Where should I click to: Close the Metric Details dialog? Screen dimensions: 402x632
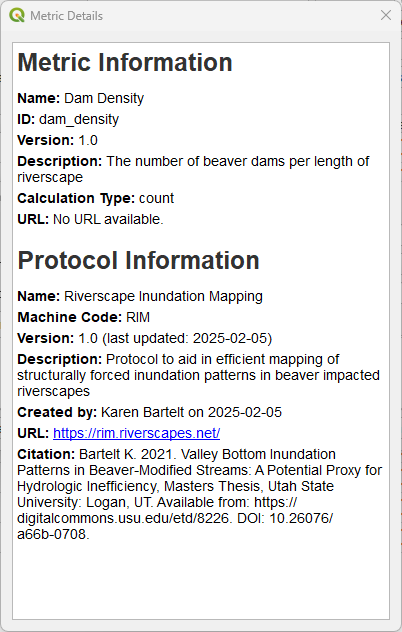click(x=386, y=15)
